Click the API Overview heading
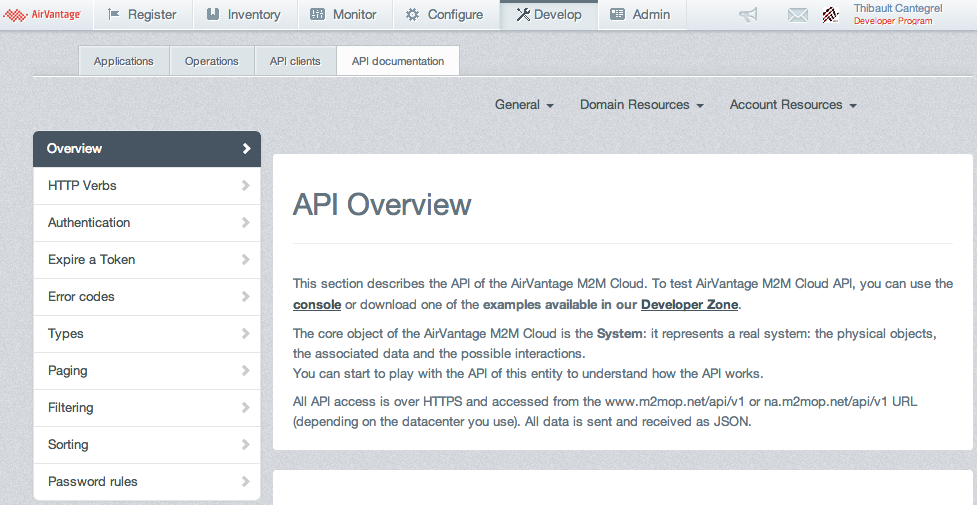The width and height of the screenshot is (977, 505). pos(382,204)
